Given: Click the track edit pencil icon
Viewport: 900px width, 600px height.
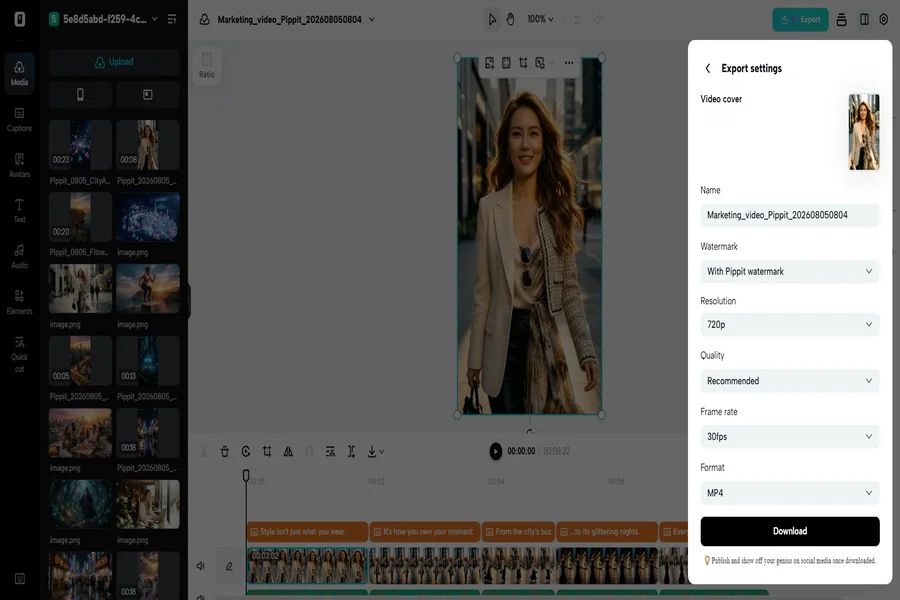Looking at the screenshot, I should (x=229, y=566).
